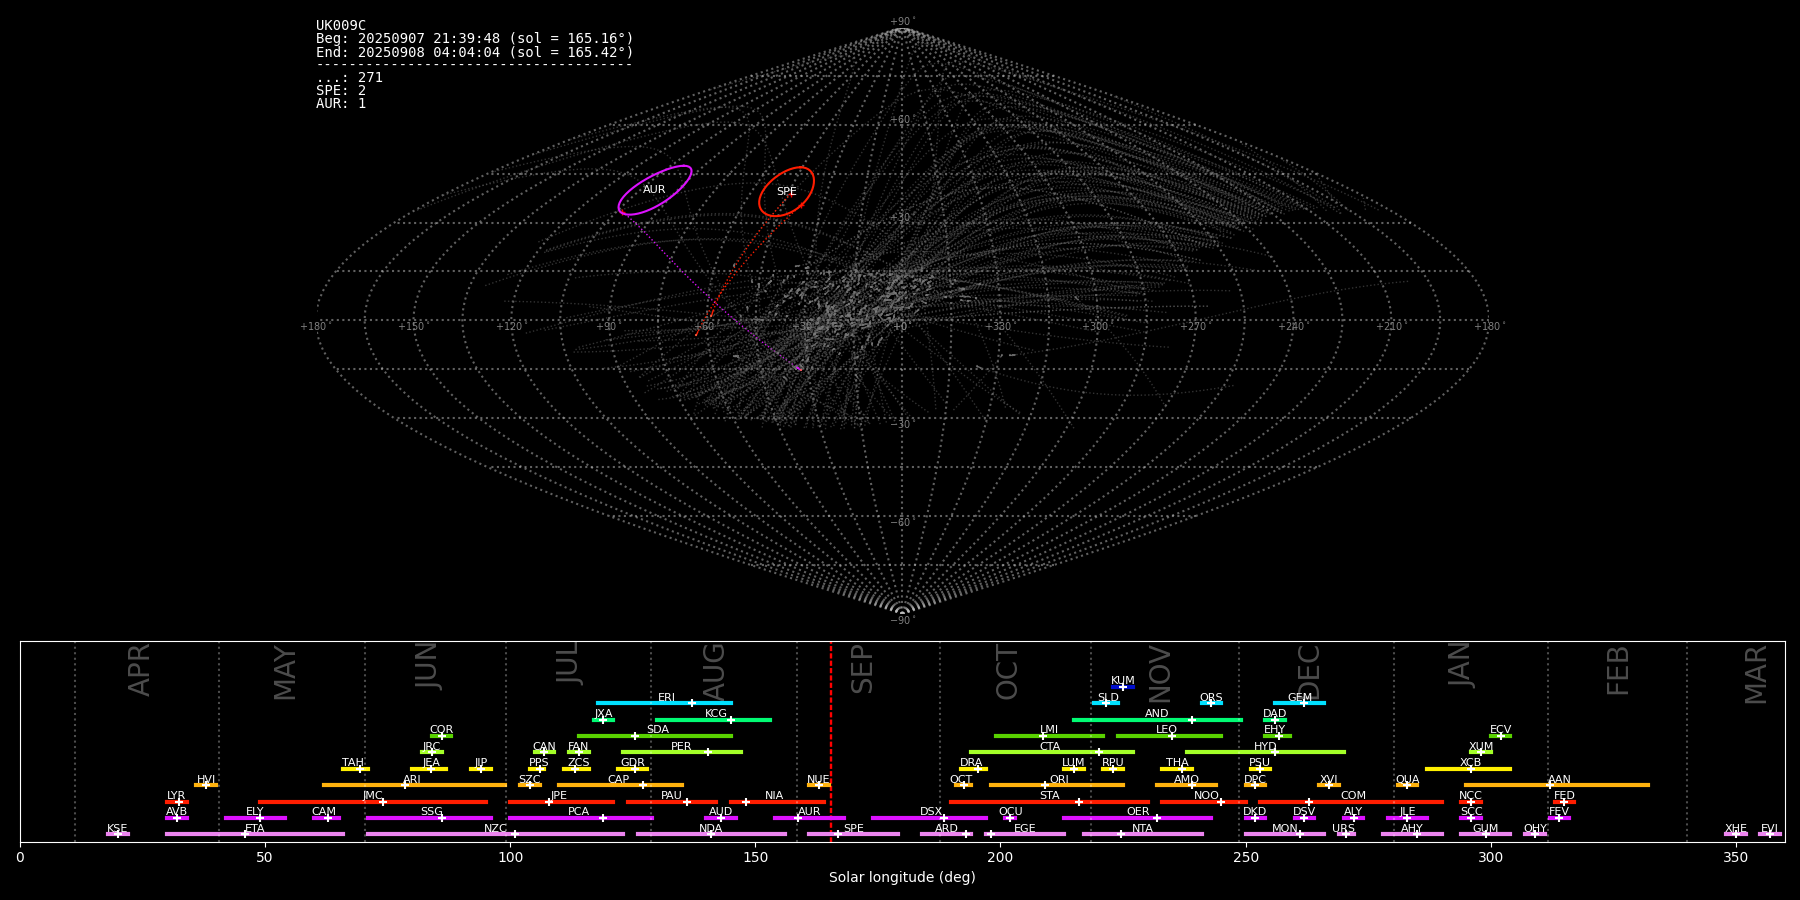Click the DSX shower label
Screen dimensions: 1800x900
tap(931, 812)
